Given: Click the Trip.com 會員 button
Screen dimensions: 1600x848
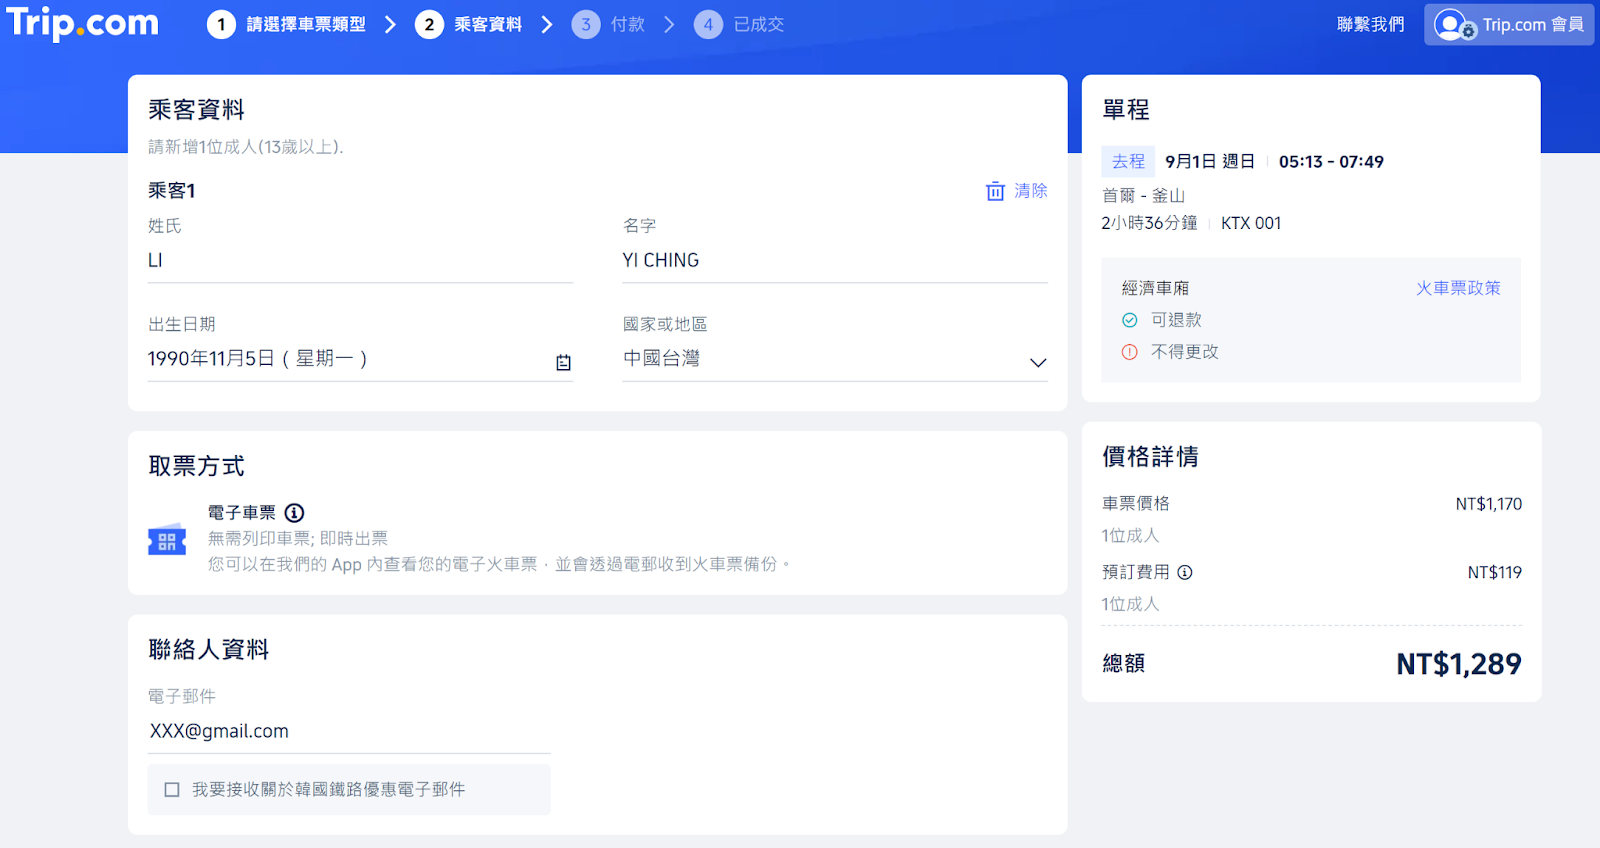Looking at the screenshot, I should 1509,24.
